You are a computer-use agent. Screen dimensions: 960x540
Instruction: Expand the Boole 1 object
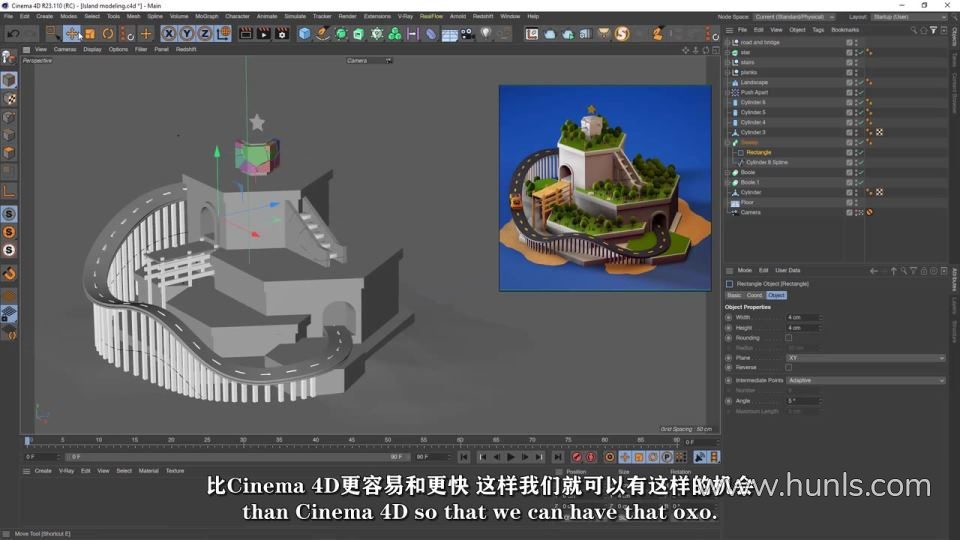point(728,182)
